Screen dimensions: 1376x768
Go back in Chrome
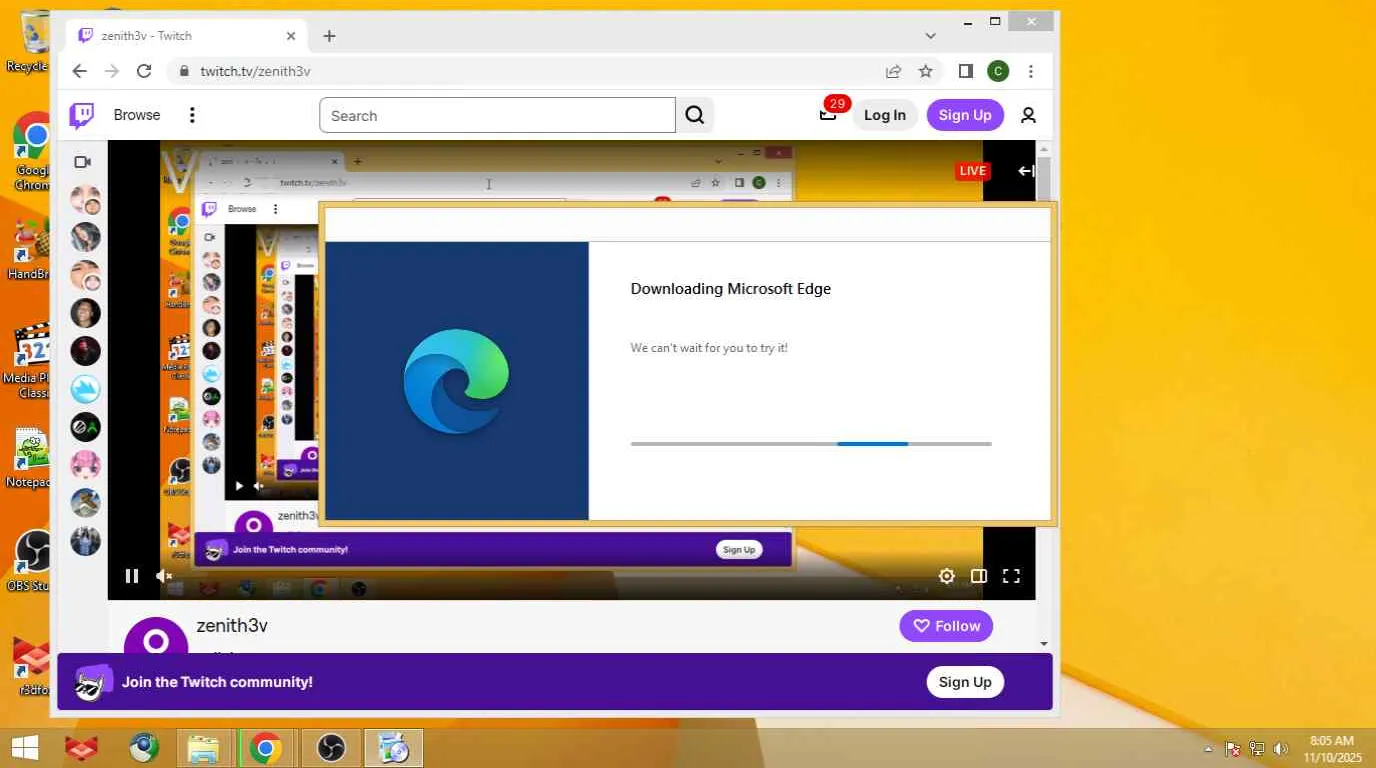(x=80, y=71)
